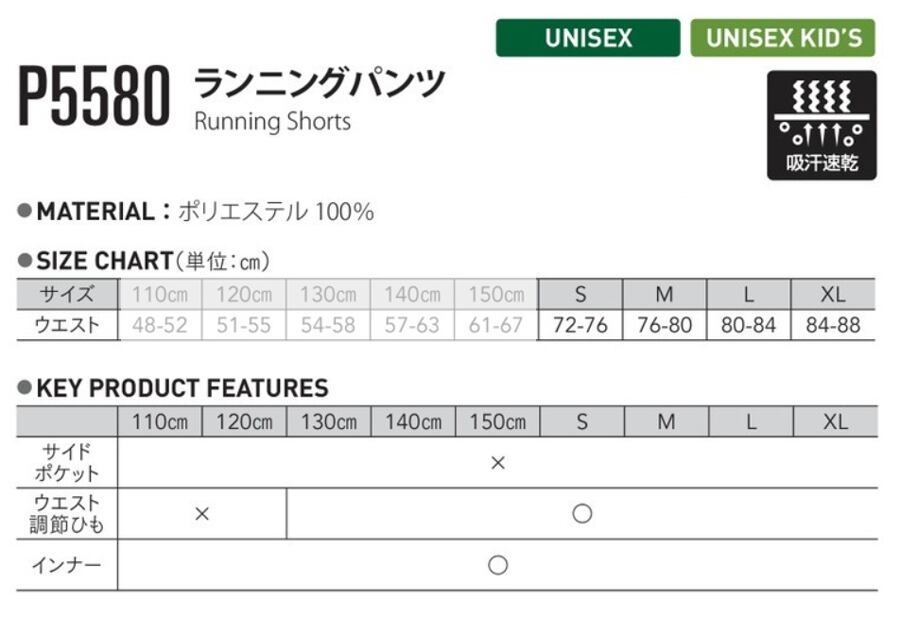
Task: Click the 84-88 waist measurement cell
Action: [x=833, y=326]
